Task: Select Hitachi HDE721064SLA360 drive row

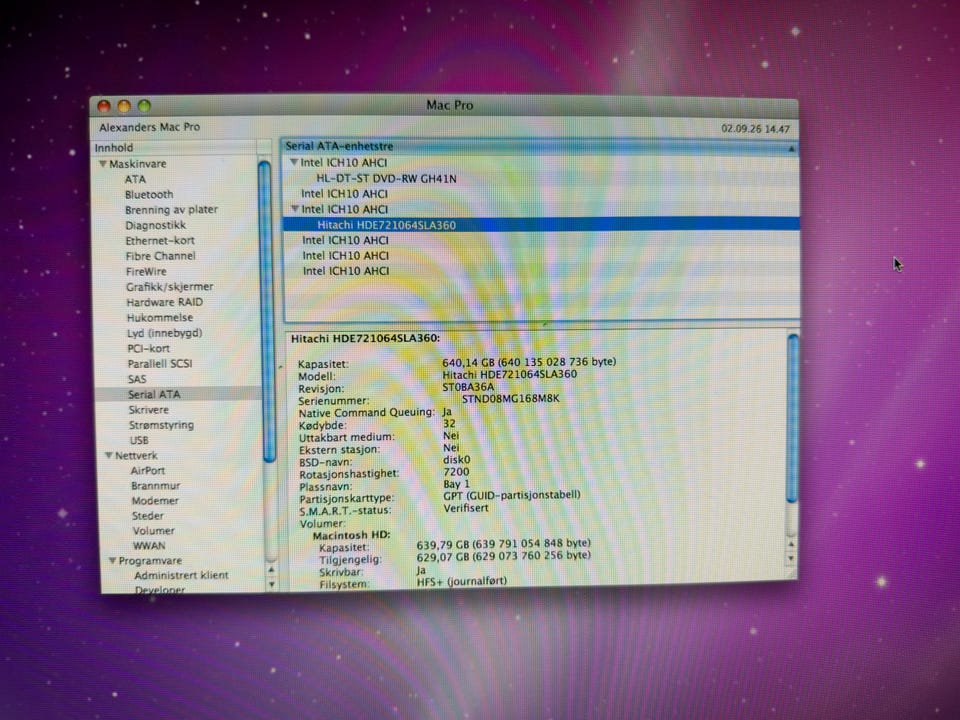Action: click(x=541, y=225)
